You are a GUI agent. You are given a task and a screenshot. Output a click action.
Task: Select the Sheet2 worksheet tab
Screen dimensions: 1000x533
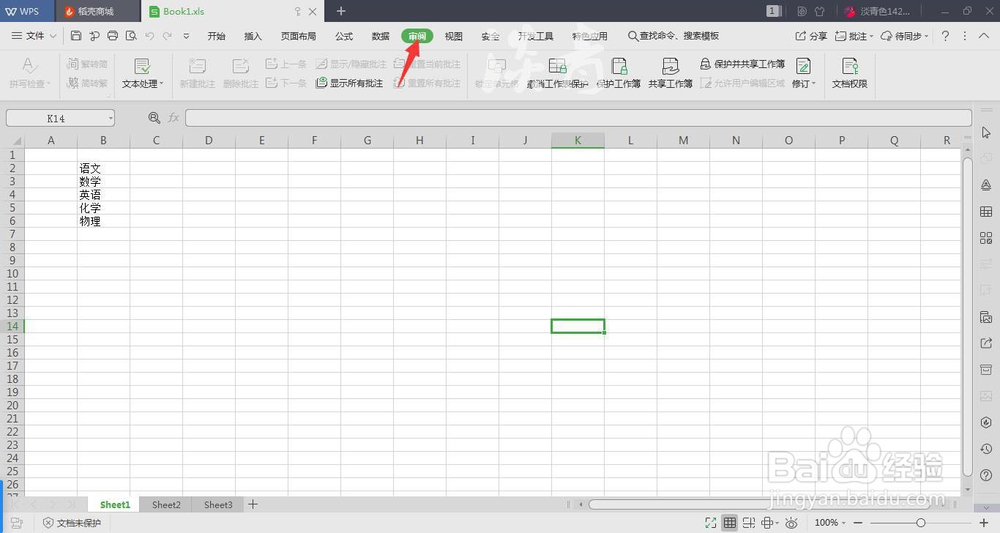pyautogui.click(x=166, y=504)
